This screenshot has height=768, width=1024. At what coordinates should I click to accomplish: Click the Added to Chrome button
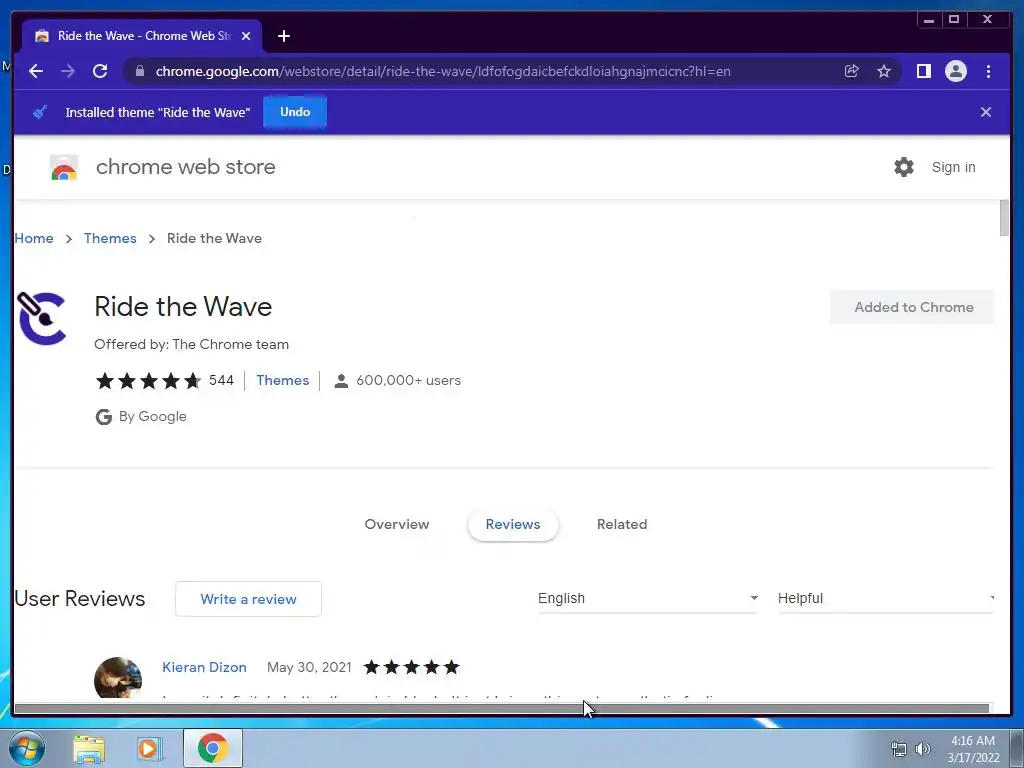click(913, 307)
